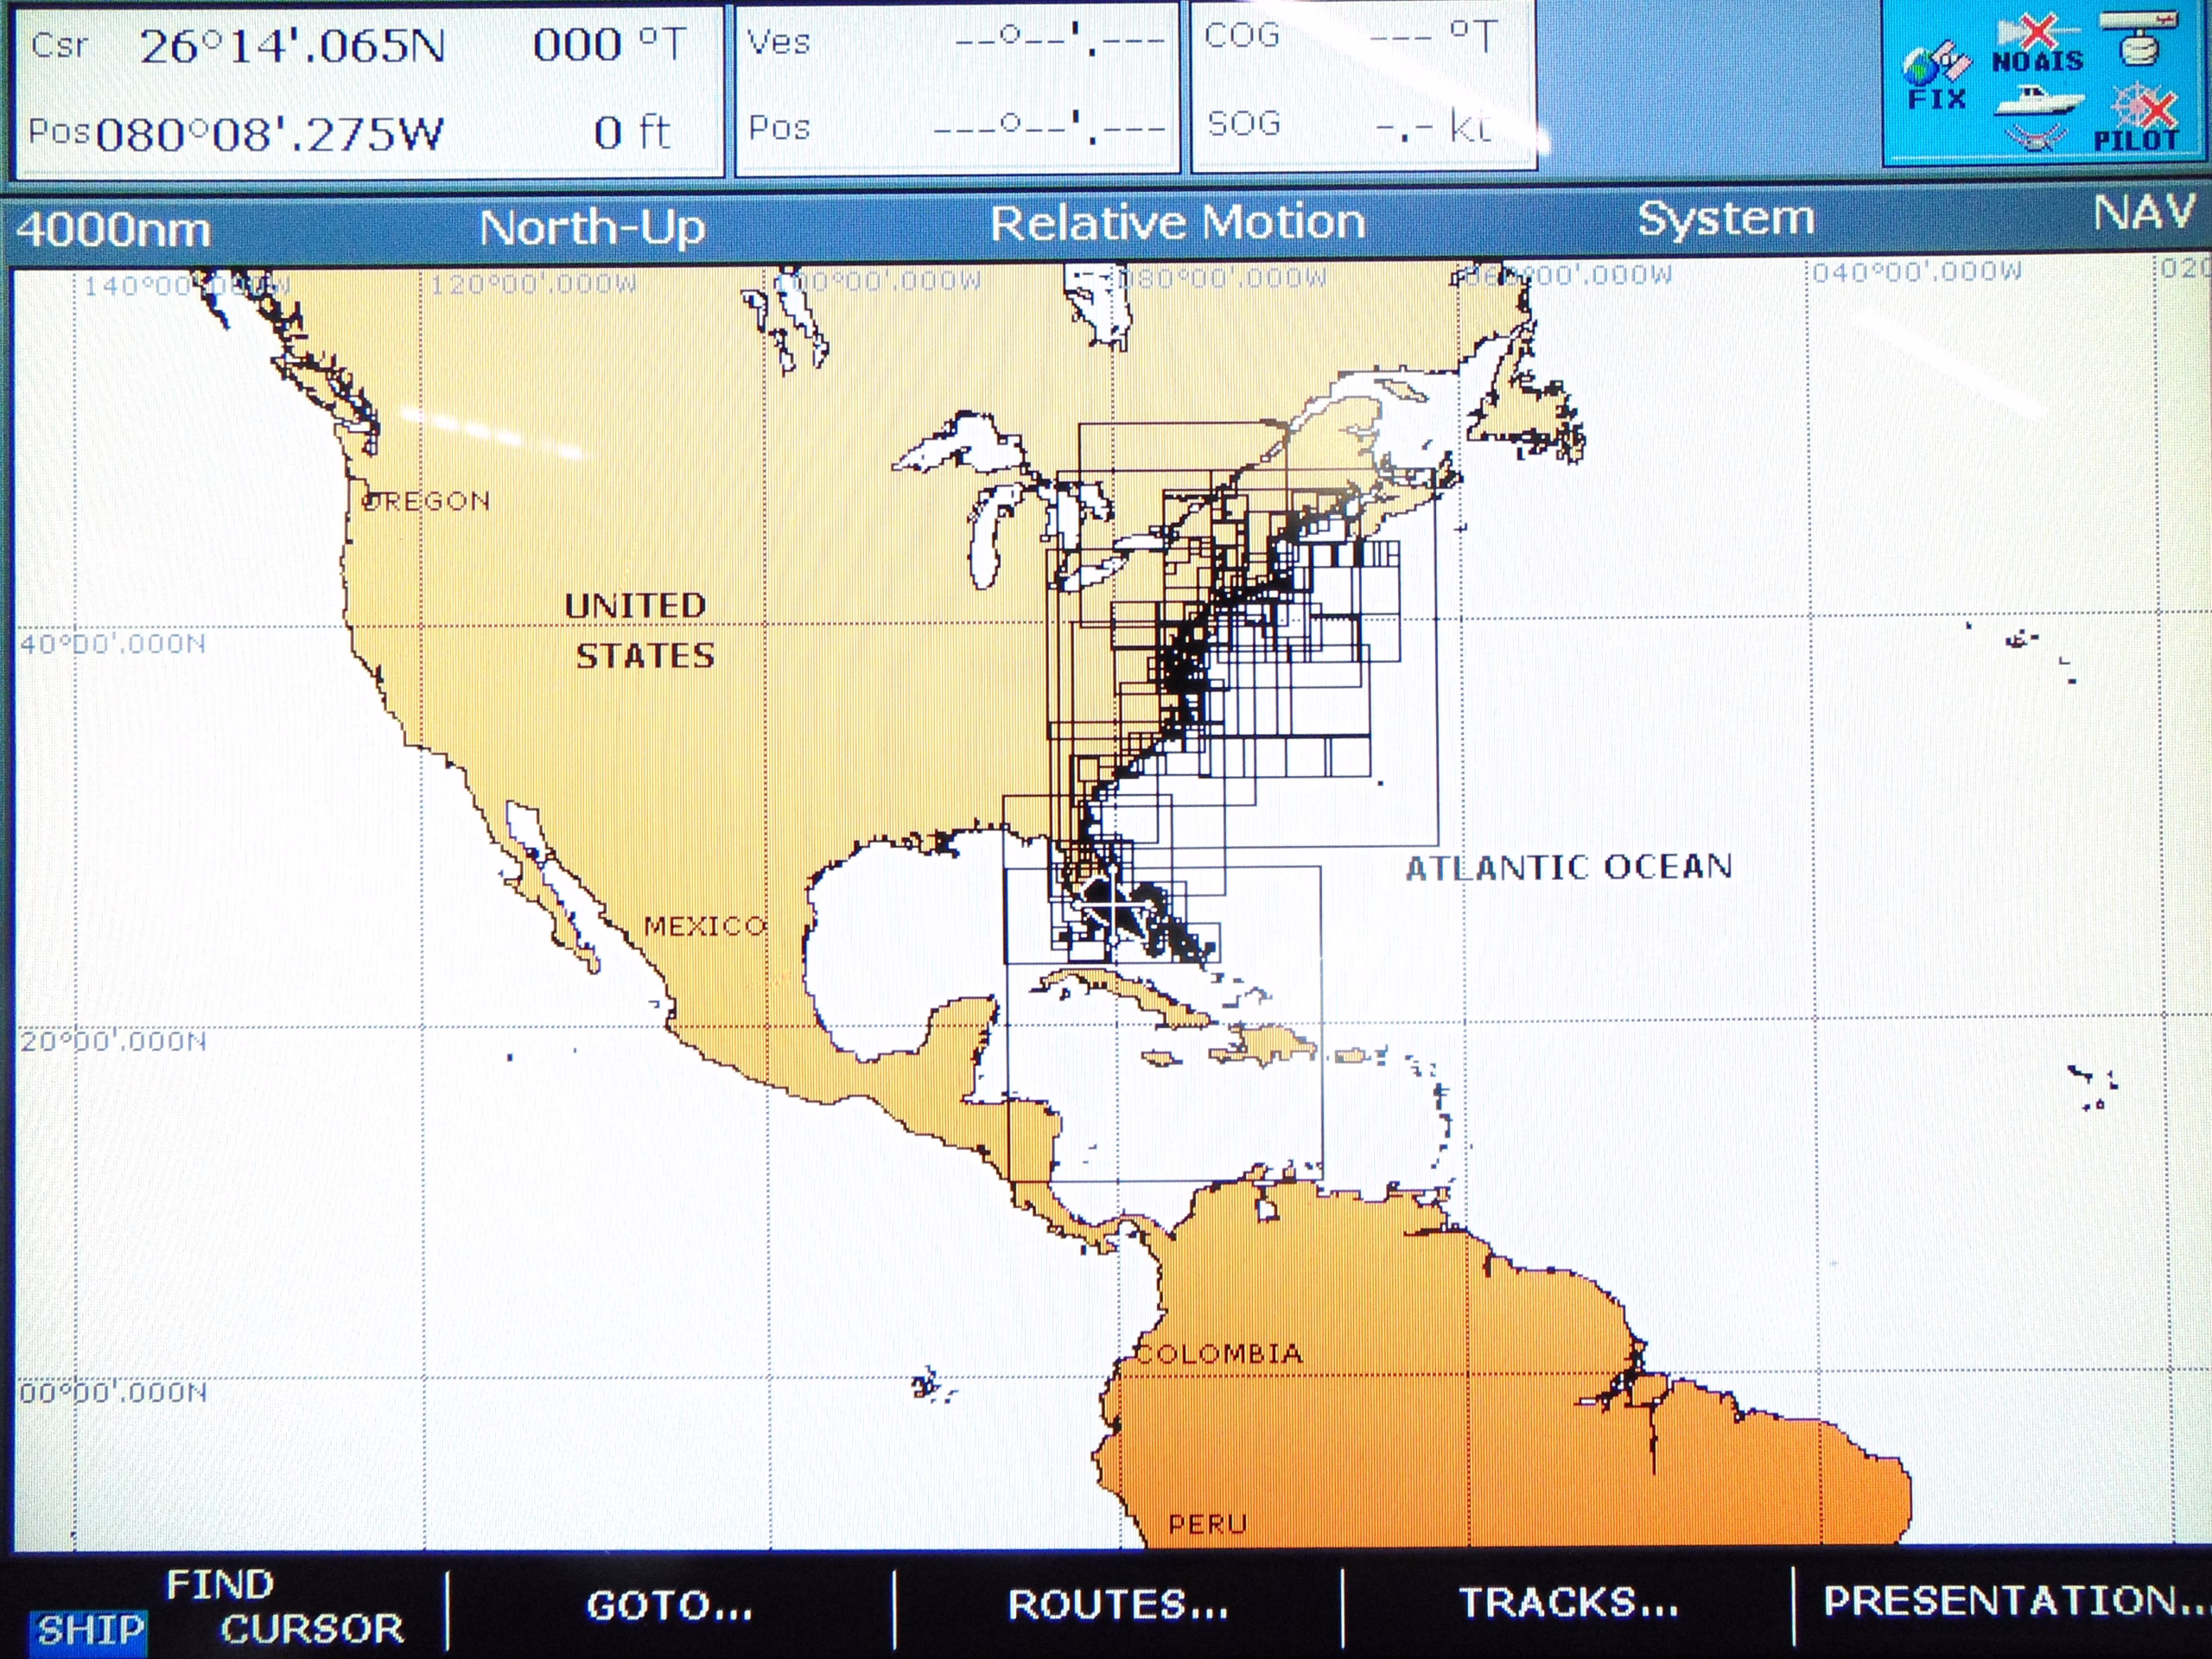The height and width of the screenshot is (1659, 2212).
Task: Click the North-Up orientation label
Action: pyautogui.click(x=592, y=228)
